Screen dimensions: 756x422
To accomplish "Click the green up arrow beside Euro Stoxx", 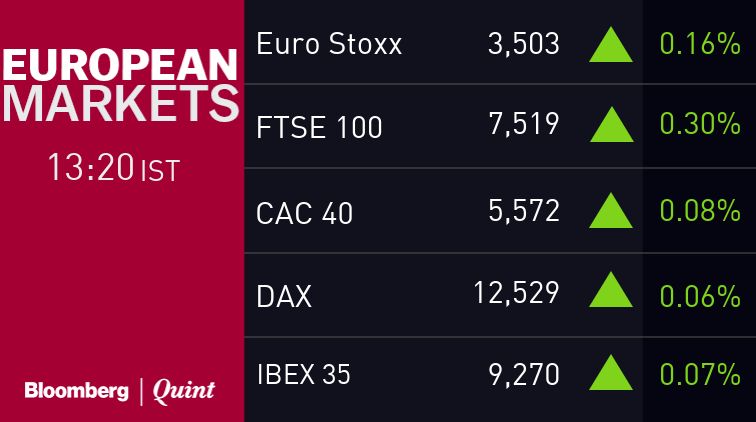I will click(x=611, y=46).
